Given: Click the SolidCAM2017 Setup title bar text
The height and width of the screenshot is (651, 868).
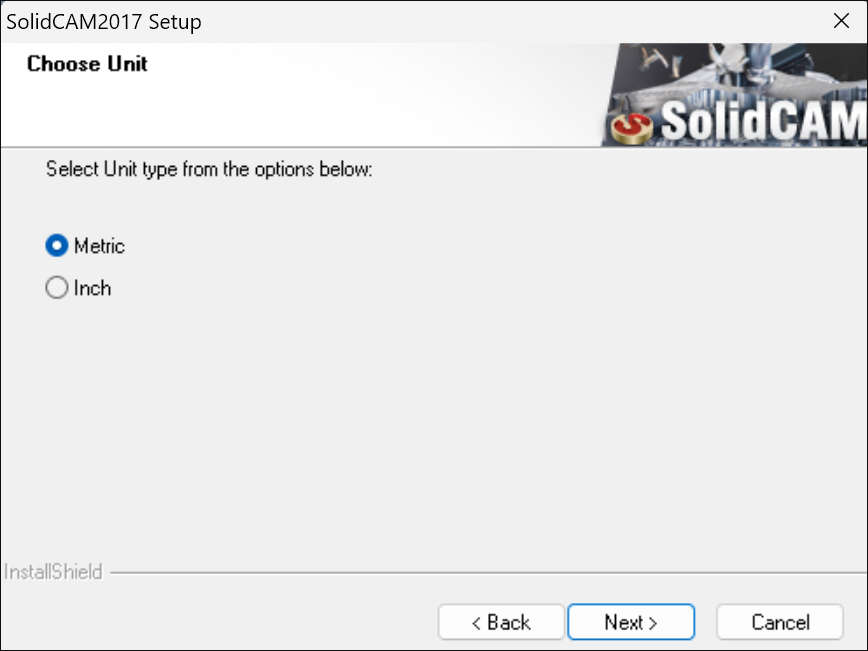Looking at the screenshot, I should pyautogui.click(x=104, y=22).
